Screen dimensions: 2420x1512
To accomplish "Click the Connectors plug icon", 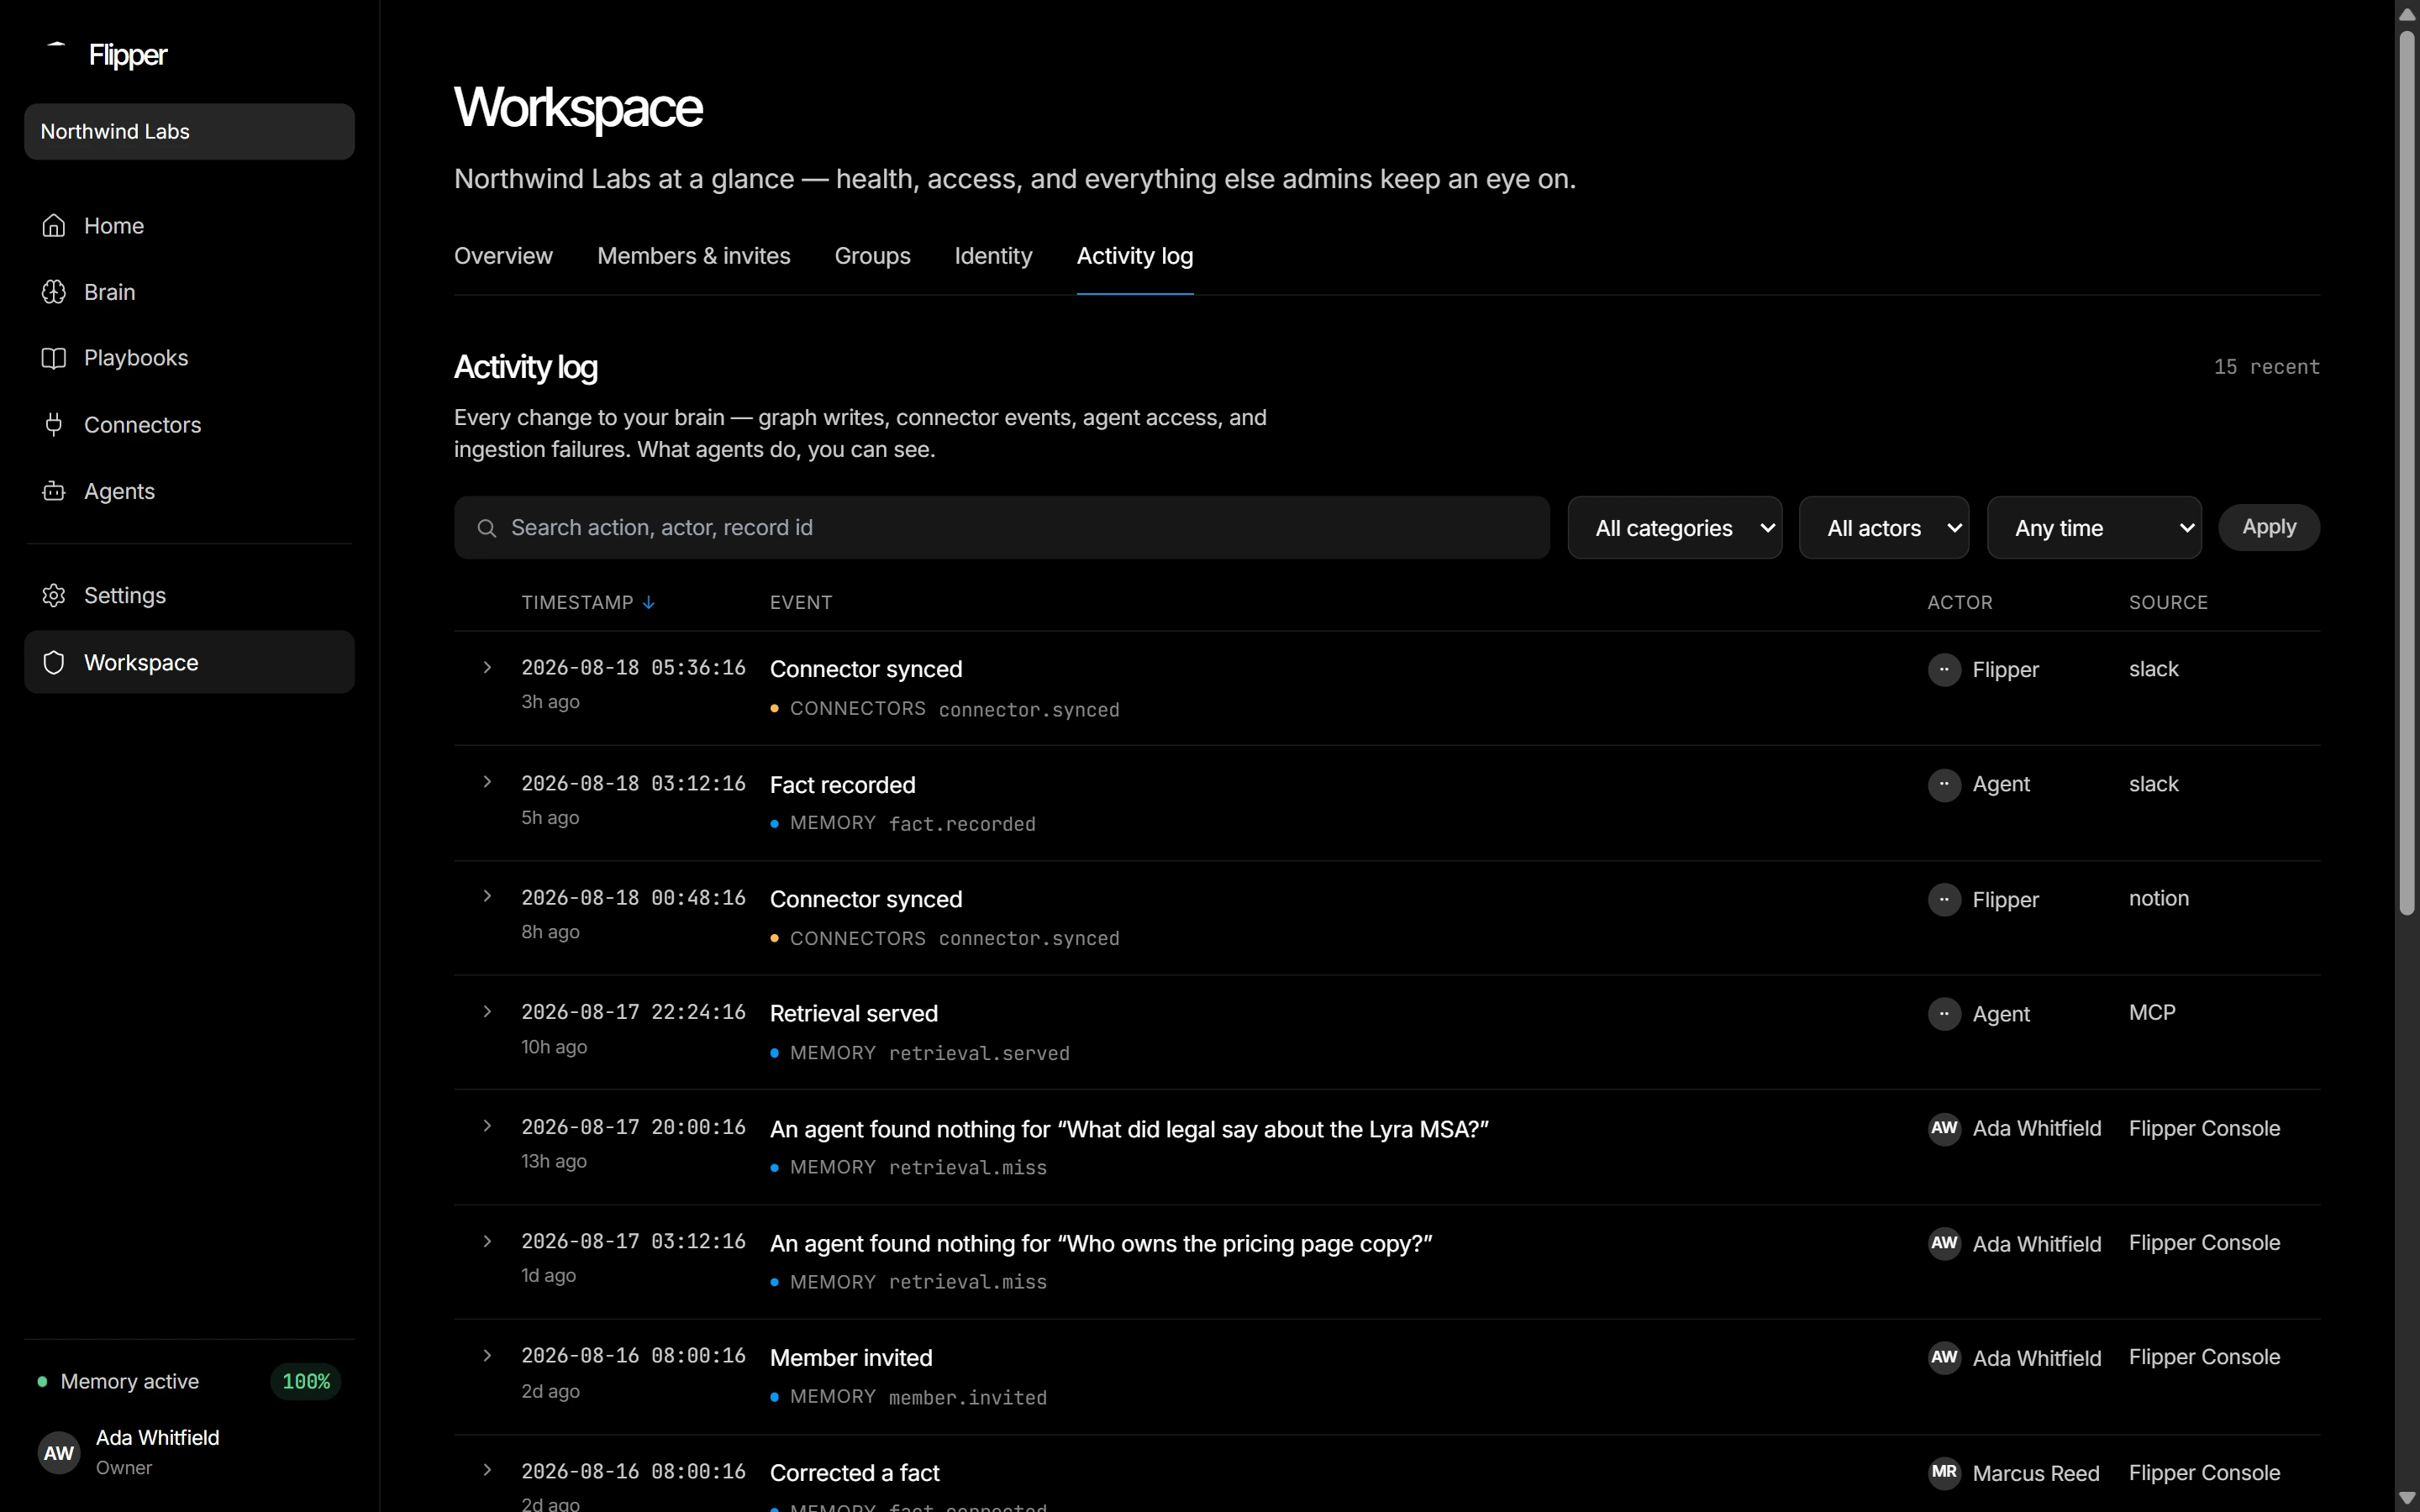I will (54, 425).
